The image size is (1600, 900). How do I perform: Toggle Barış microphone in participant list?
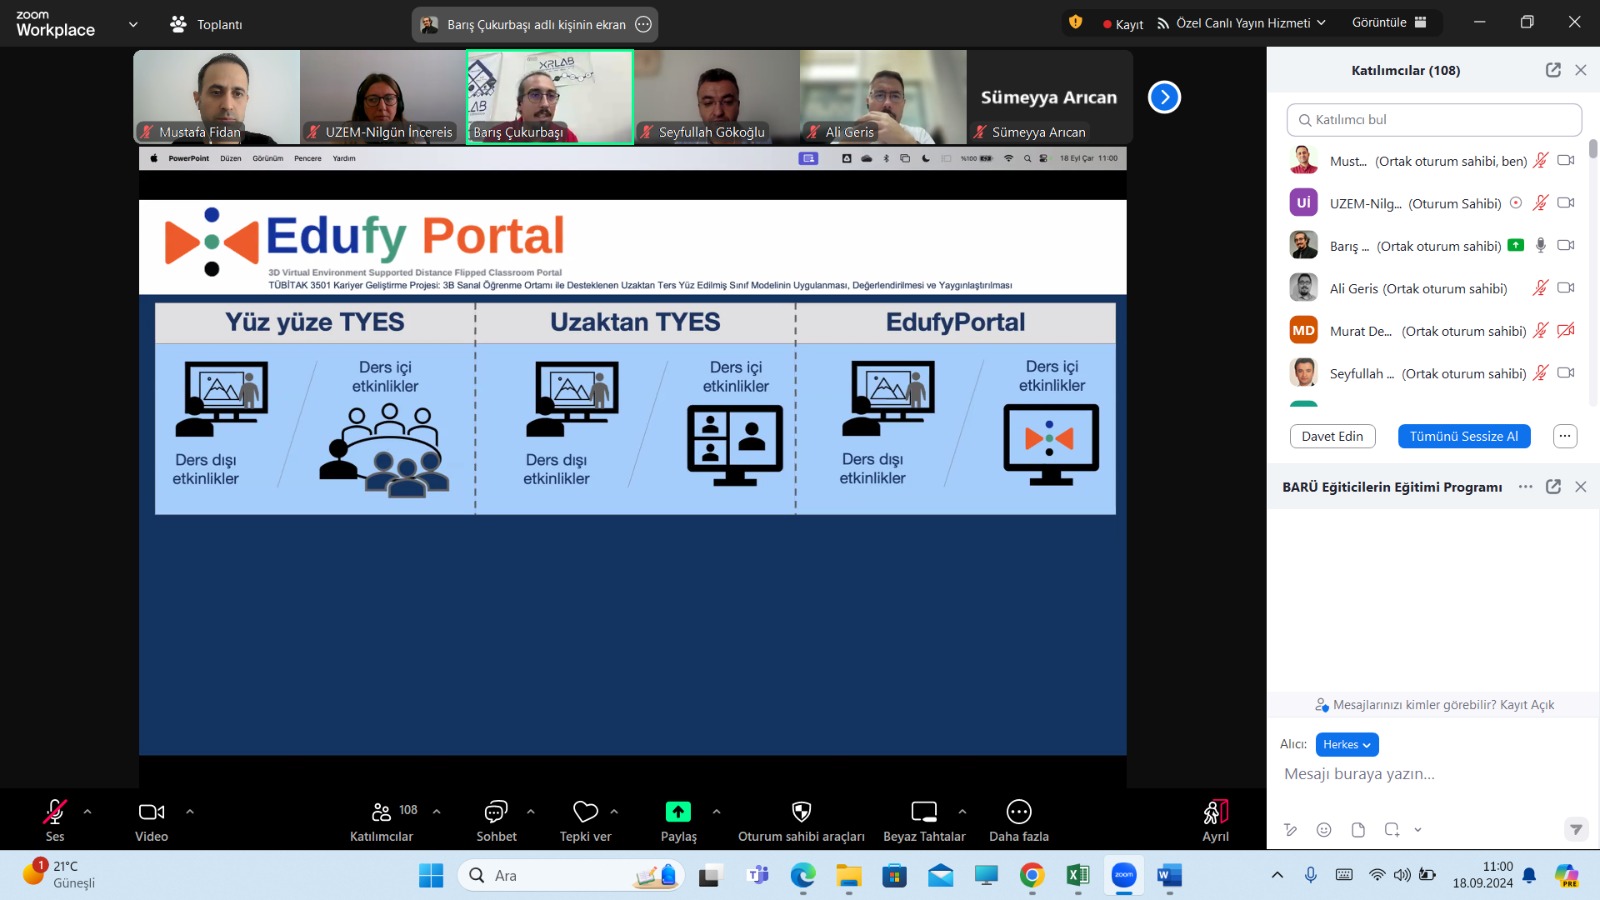click(1541, 245)
